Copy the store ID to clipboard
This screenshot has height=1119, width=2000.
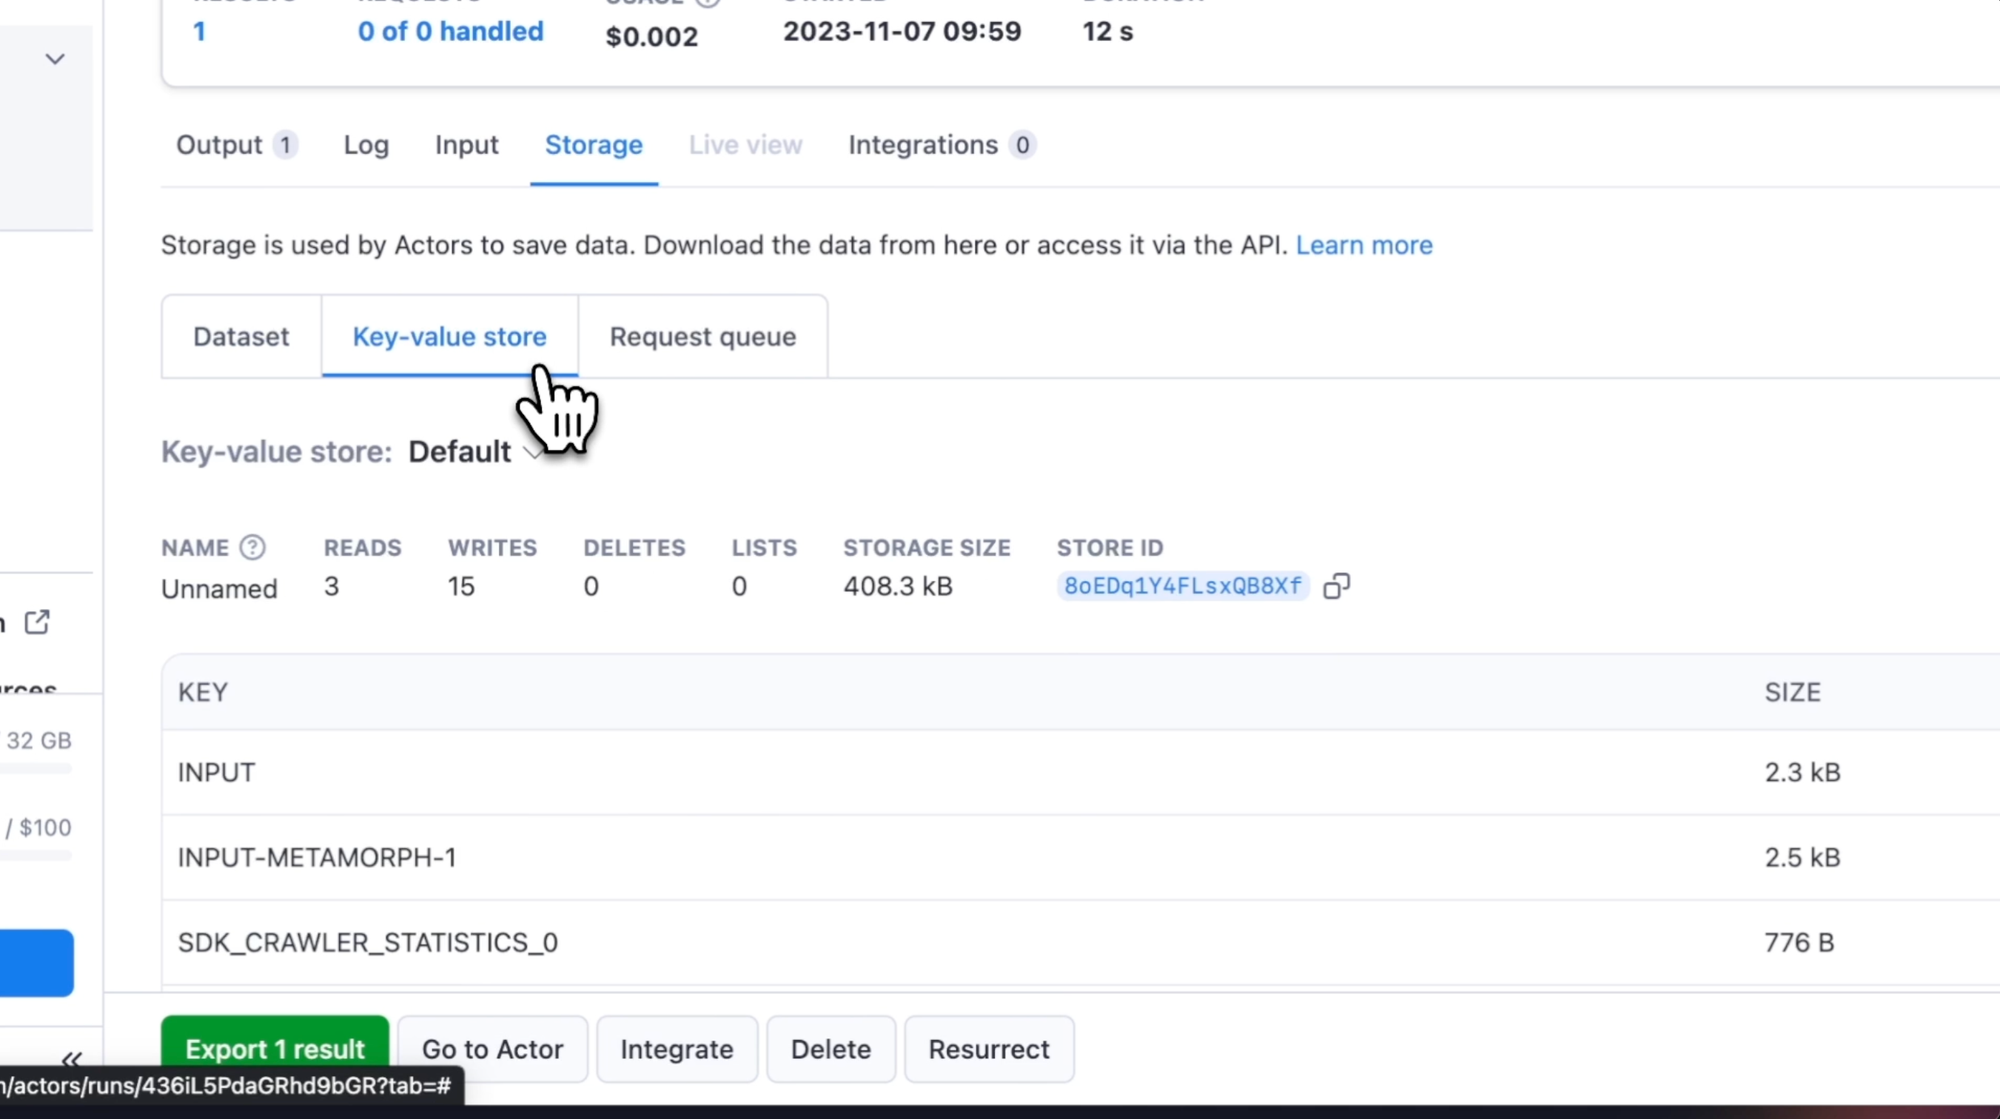(1336, 586)
